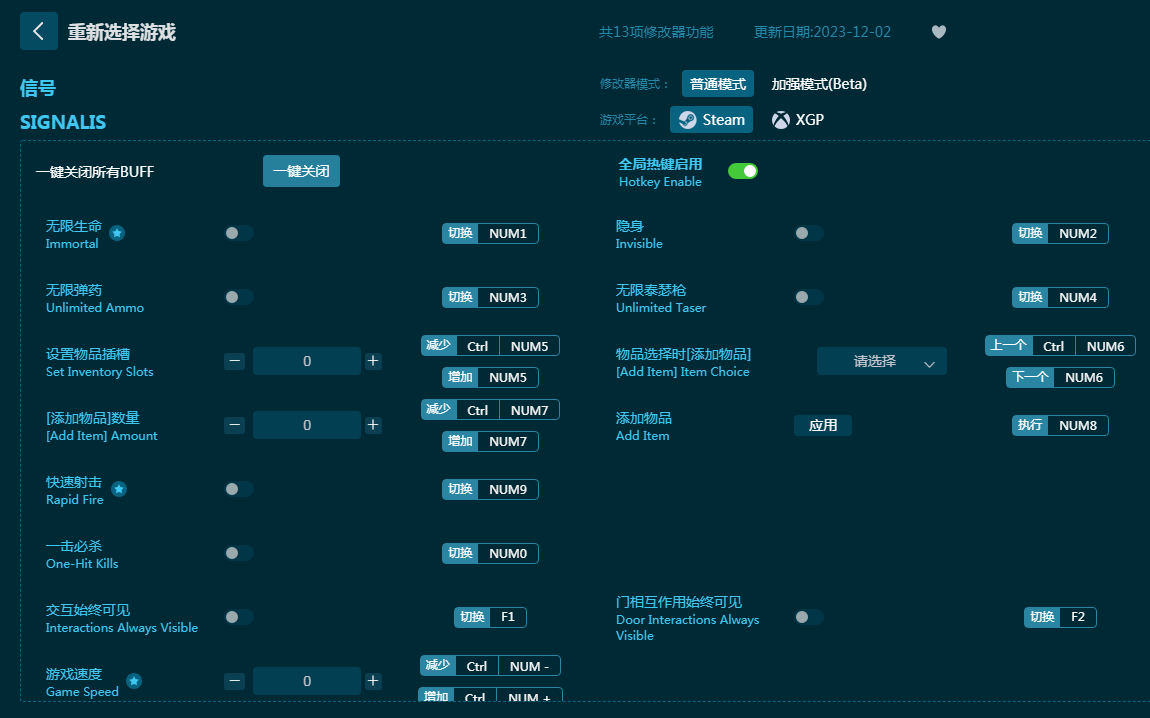Click the back arrow icon
Viewport: 1150px width, 718px height.
pyautogui.click(x=38, y=31)
